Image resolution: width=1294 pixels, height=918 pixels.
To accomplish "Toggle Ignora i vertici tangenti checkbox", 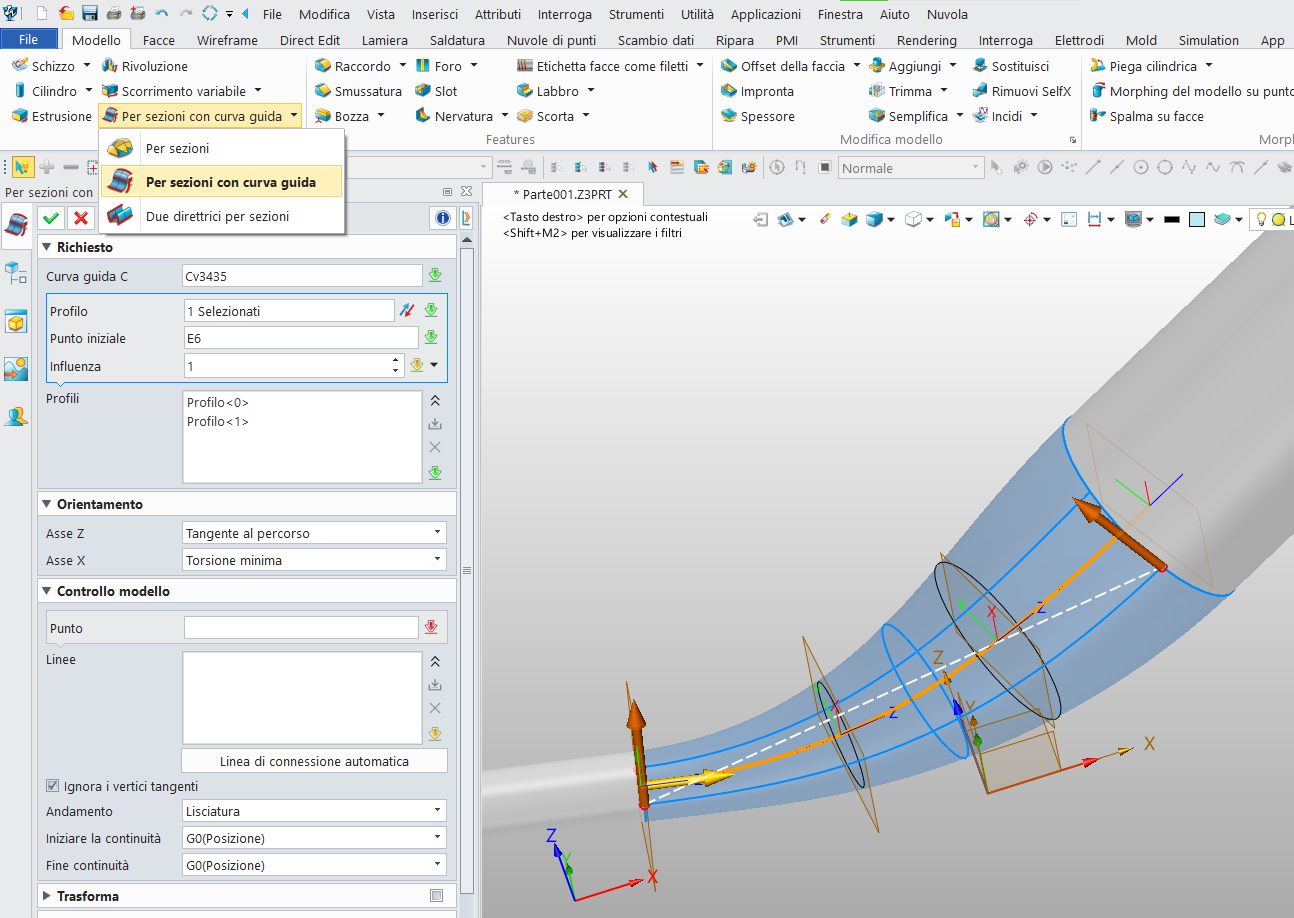I will [x=53, y=786].
